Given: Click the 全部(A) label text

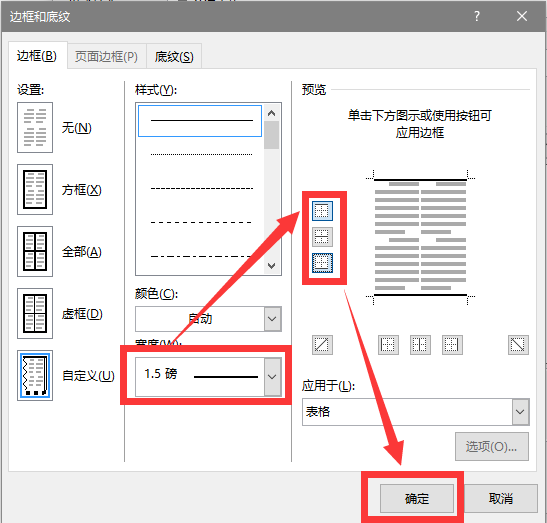Looking at the screenshot, I should click(82, 252).
